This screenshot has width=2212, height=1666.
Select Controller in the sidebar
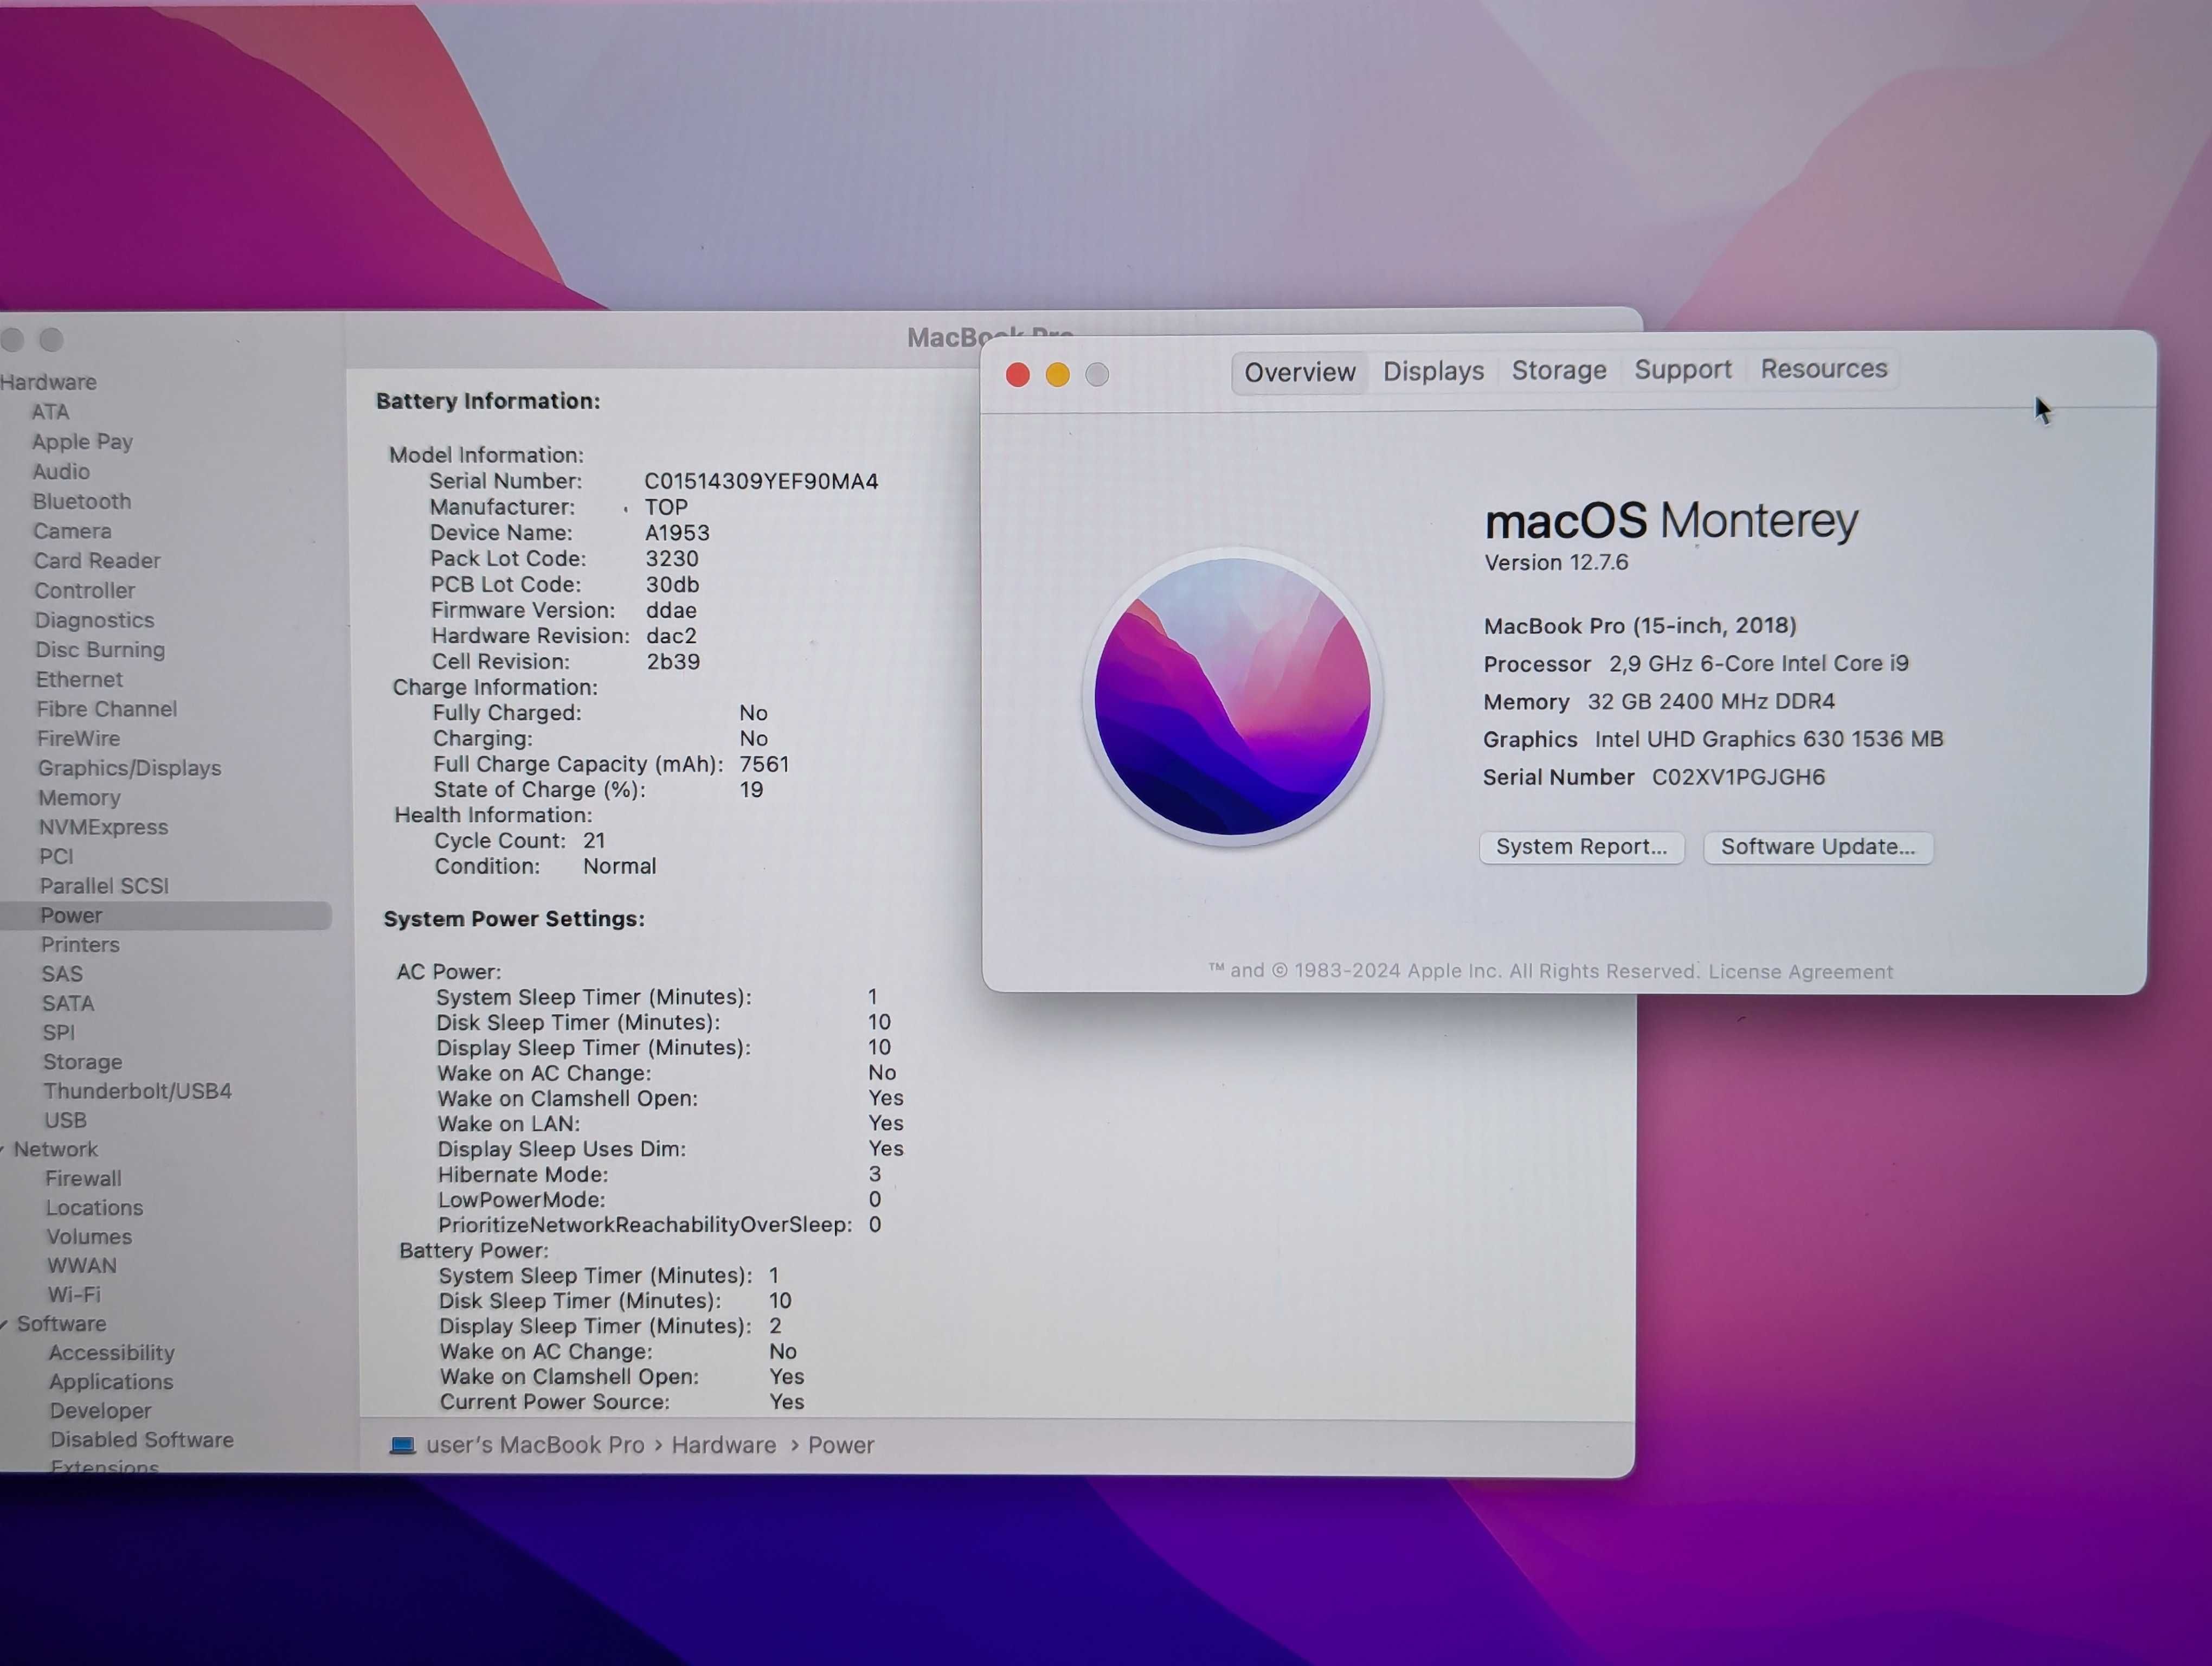85,591
